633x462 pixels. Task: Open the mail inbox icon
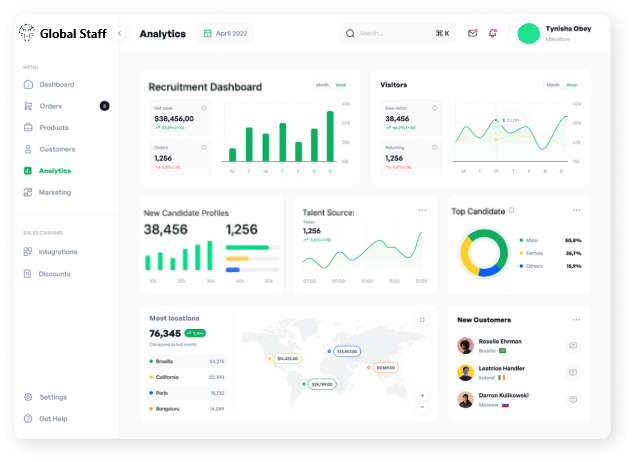(472, 33)
